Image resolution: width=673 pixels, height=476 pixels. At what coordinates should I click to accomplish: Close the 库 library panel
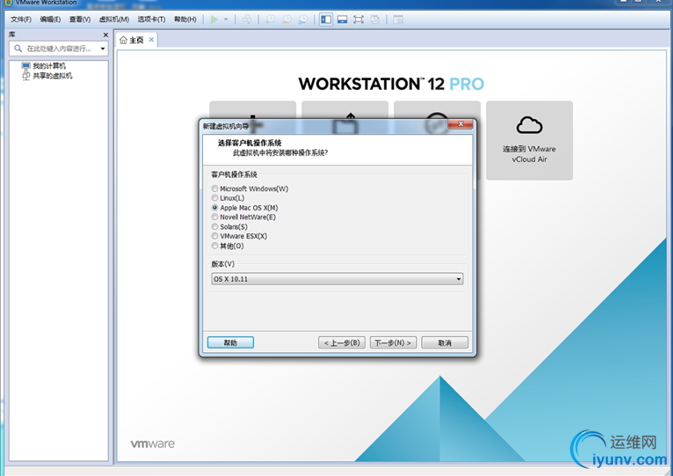click(106, 35)
